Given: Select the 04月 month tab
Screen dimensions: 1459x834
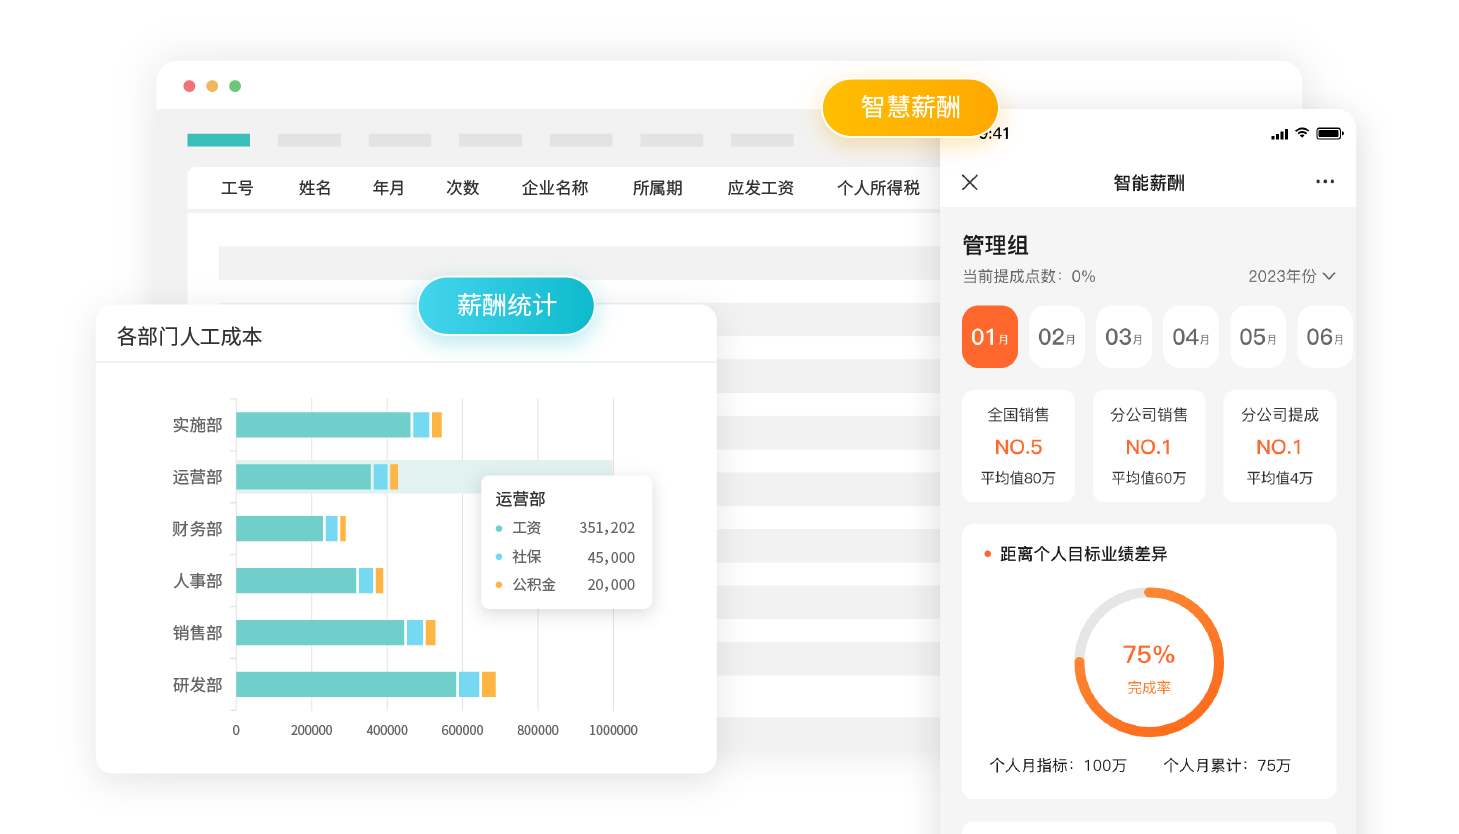Looking at the screenshot, I should tap(1191, 337).
